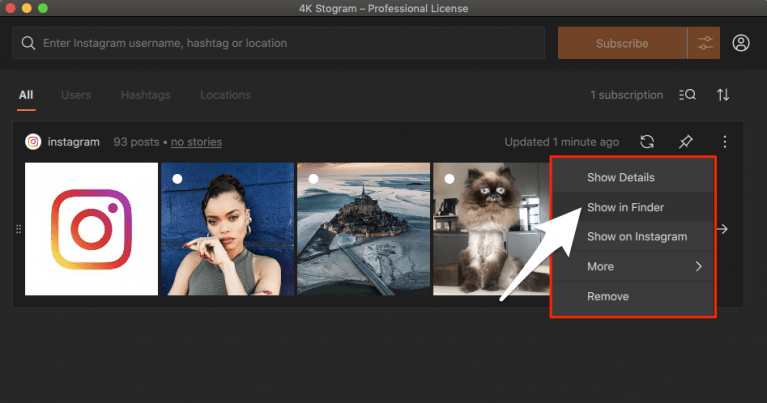Click the 93 posts label
767x403 pixels.
click(136, 142)
